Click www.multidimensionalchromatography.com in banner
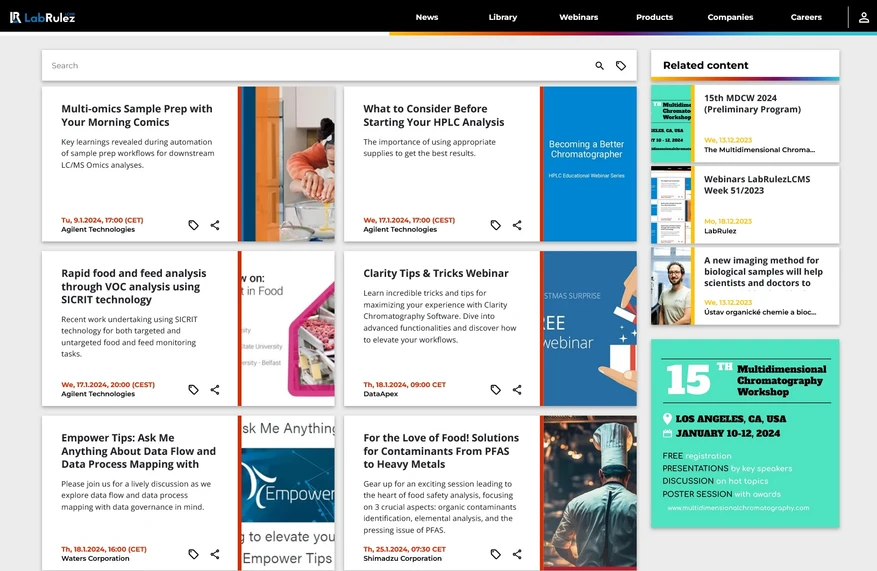877x571 pixels. coord(738,508)
